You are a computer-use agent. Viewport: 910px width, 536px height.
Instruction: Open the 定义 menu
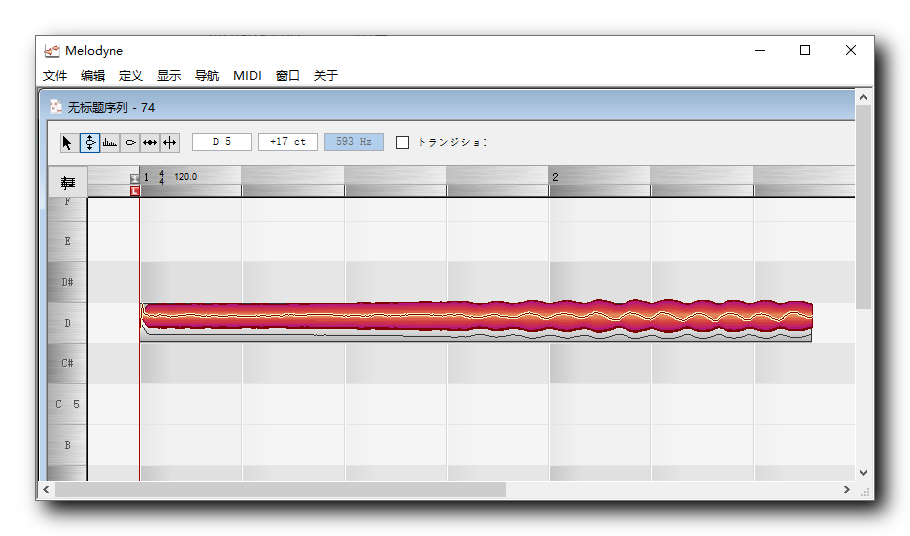tap(131, 75)
